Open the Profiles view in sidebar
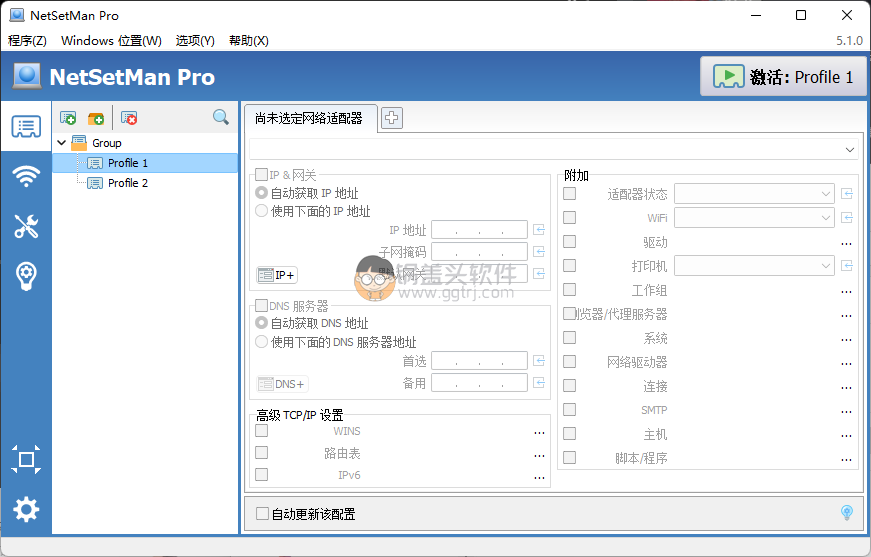This screenshot has width=871, height=557. pyautogui.click(x=26, y=127)
